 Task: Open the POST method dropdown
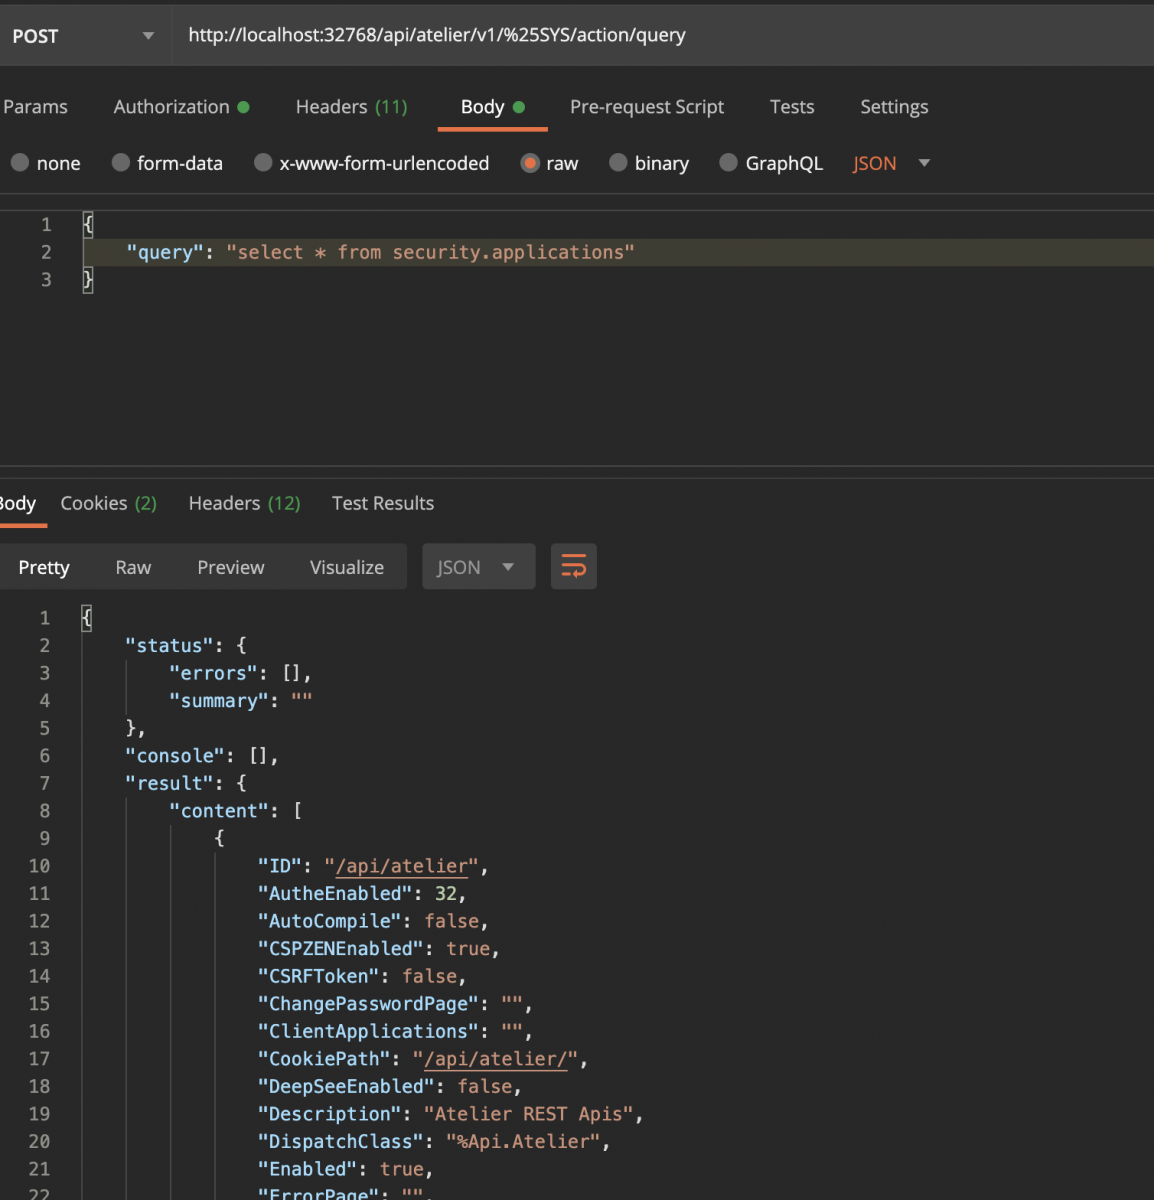coord(84,36)
